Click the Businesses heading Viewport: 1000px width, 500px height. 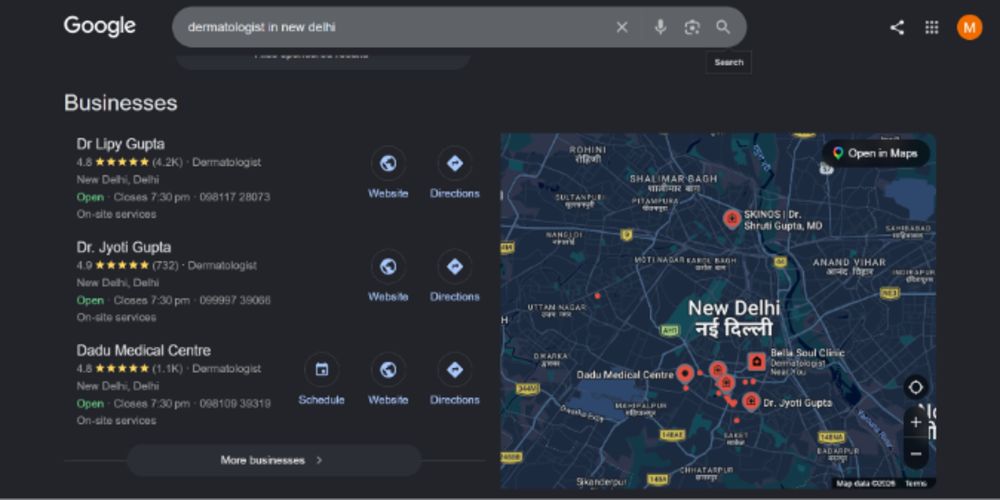pos(121,103)
